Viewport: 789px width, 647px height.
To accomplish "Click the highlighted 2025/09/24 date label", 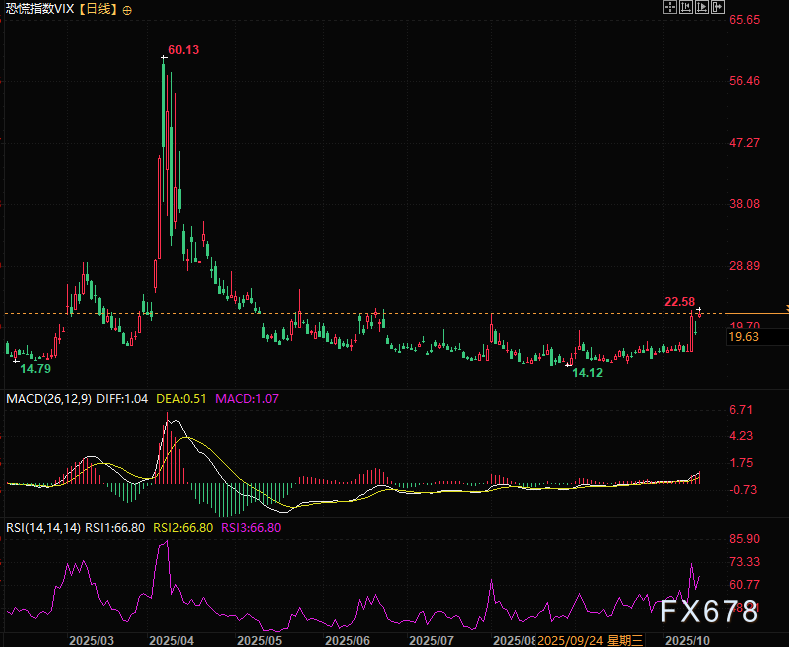I will (572, 639).
